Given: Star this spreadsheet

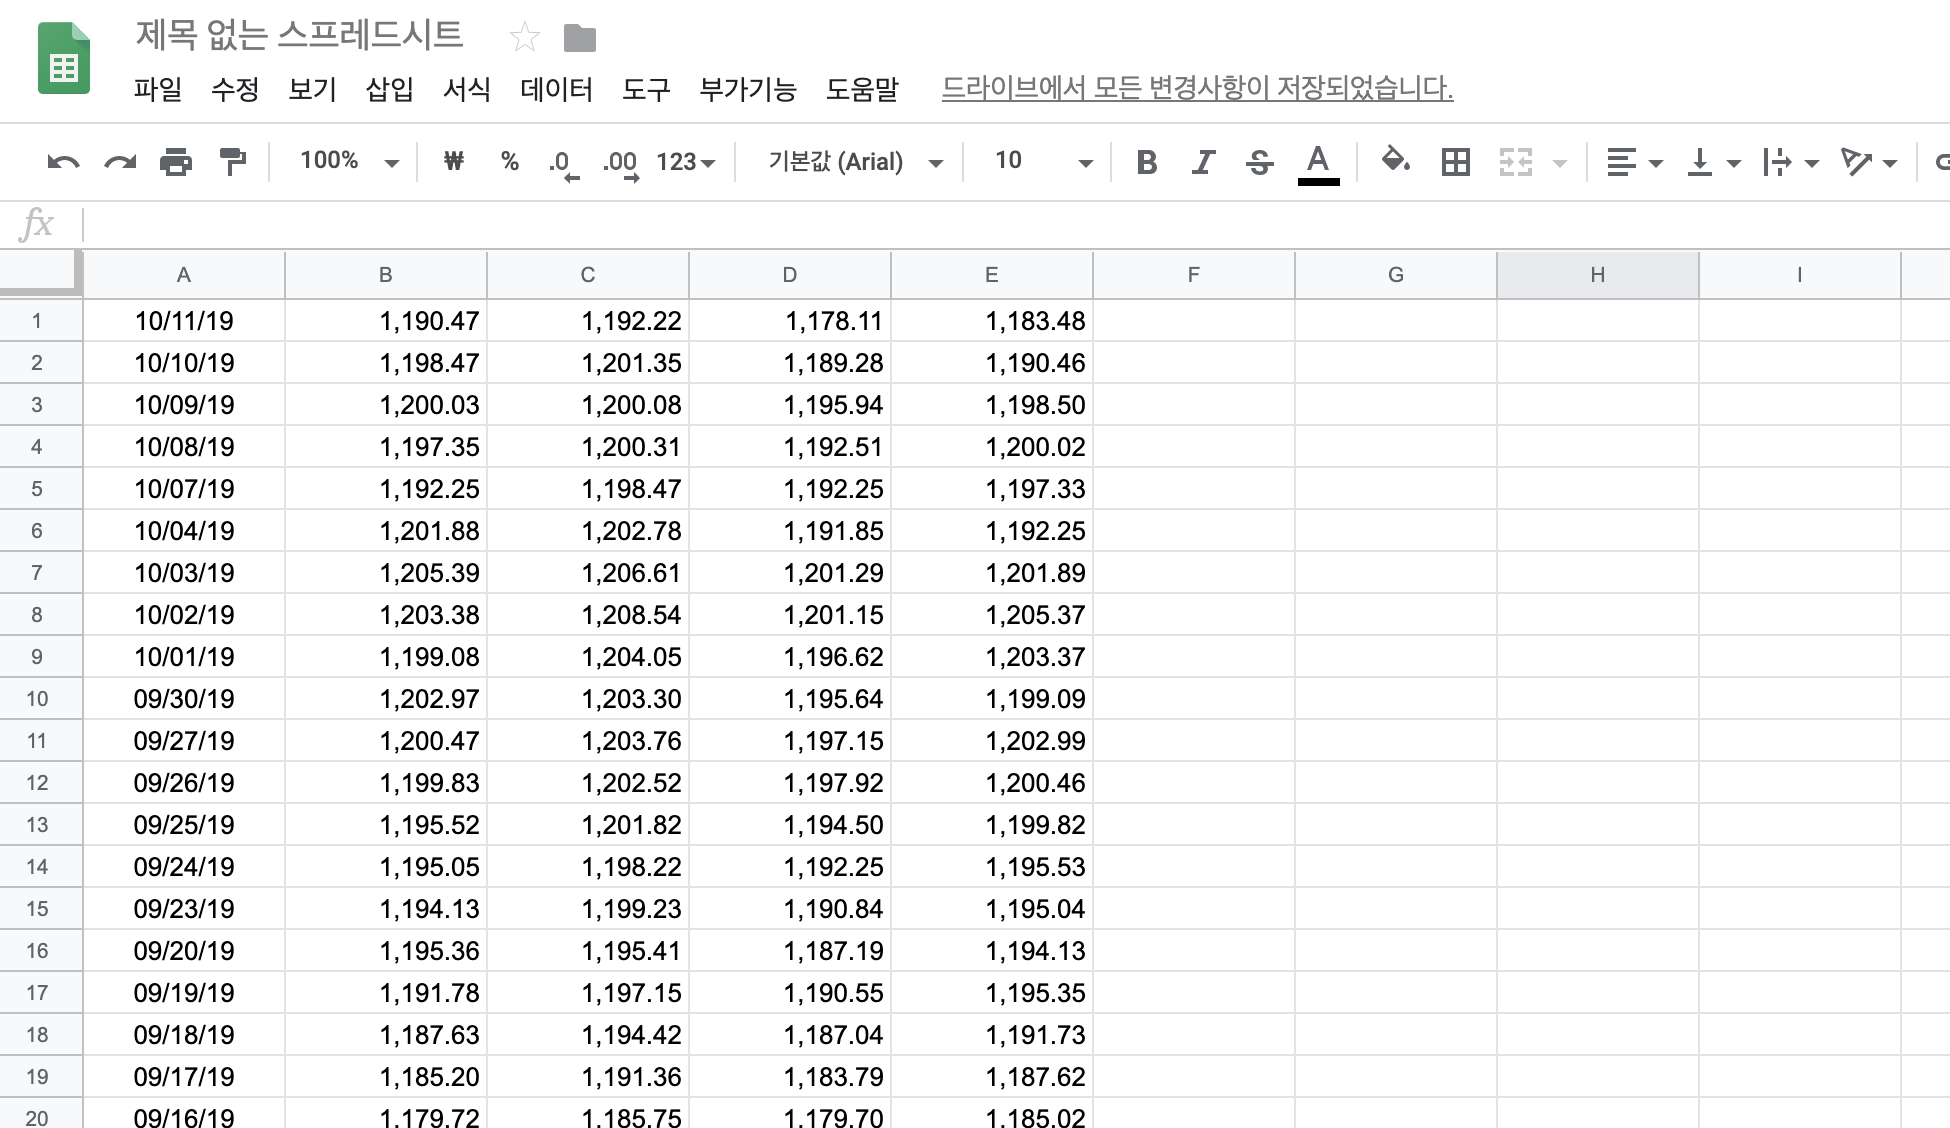Looking at the screenshot, I should (524, 38).
